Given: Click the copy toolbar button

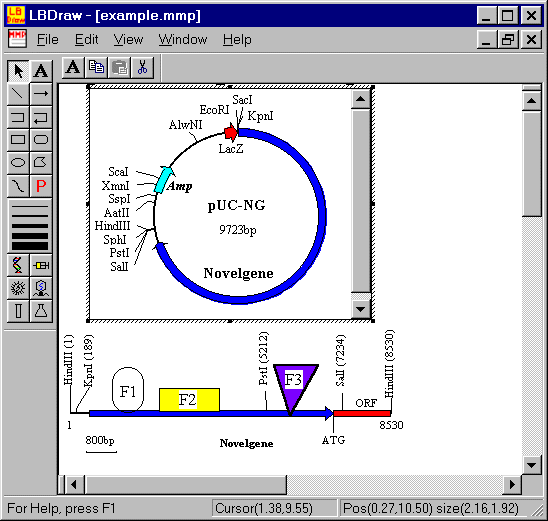Looking at the screenshot, I should click(96, 67).
